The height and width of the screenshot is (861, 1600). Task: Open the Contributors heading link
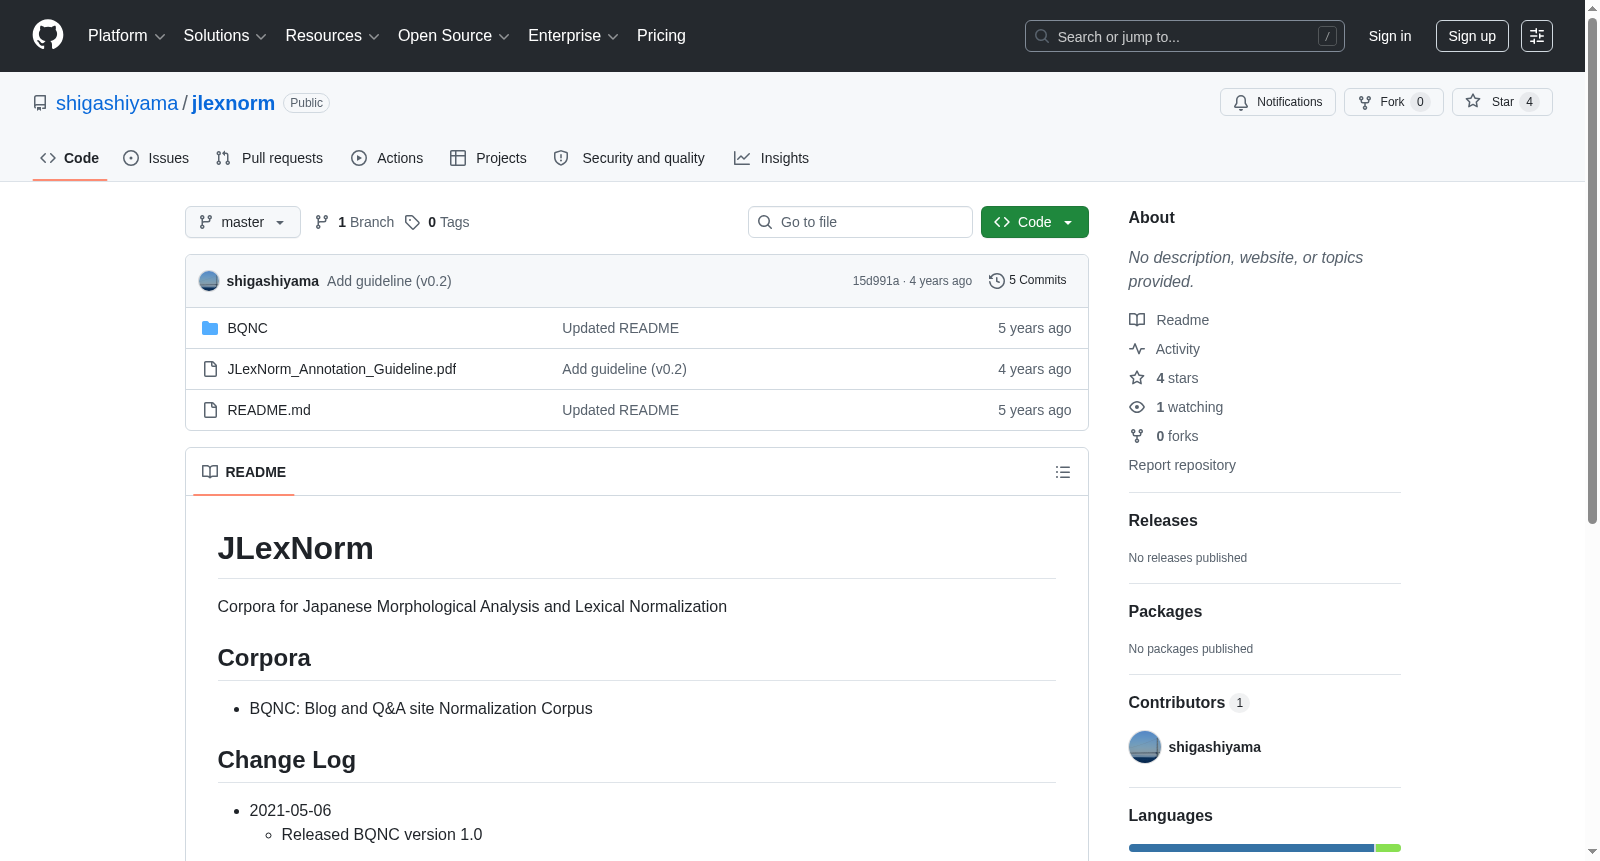[1189, 703]
